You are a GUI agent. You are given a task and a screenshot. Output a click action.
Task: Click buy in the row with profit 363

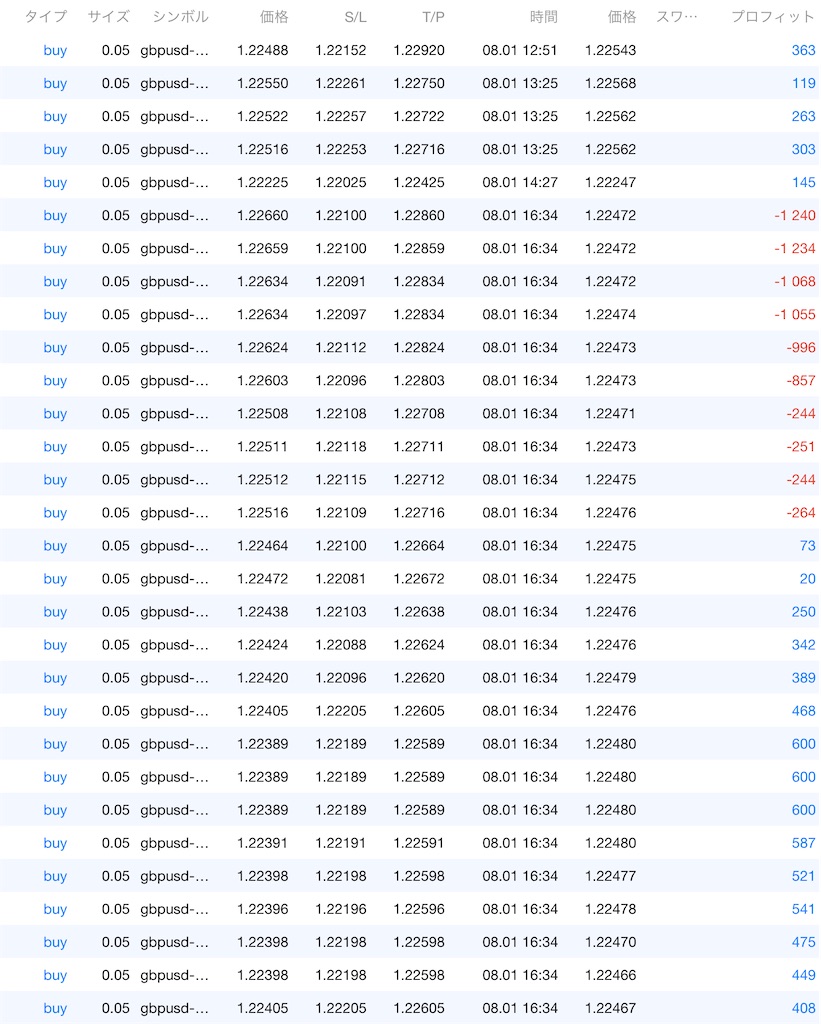pyautogui.click(x=55, y=51)
